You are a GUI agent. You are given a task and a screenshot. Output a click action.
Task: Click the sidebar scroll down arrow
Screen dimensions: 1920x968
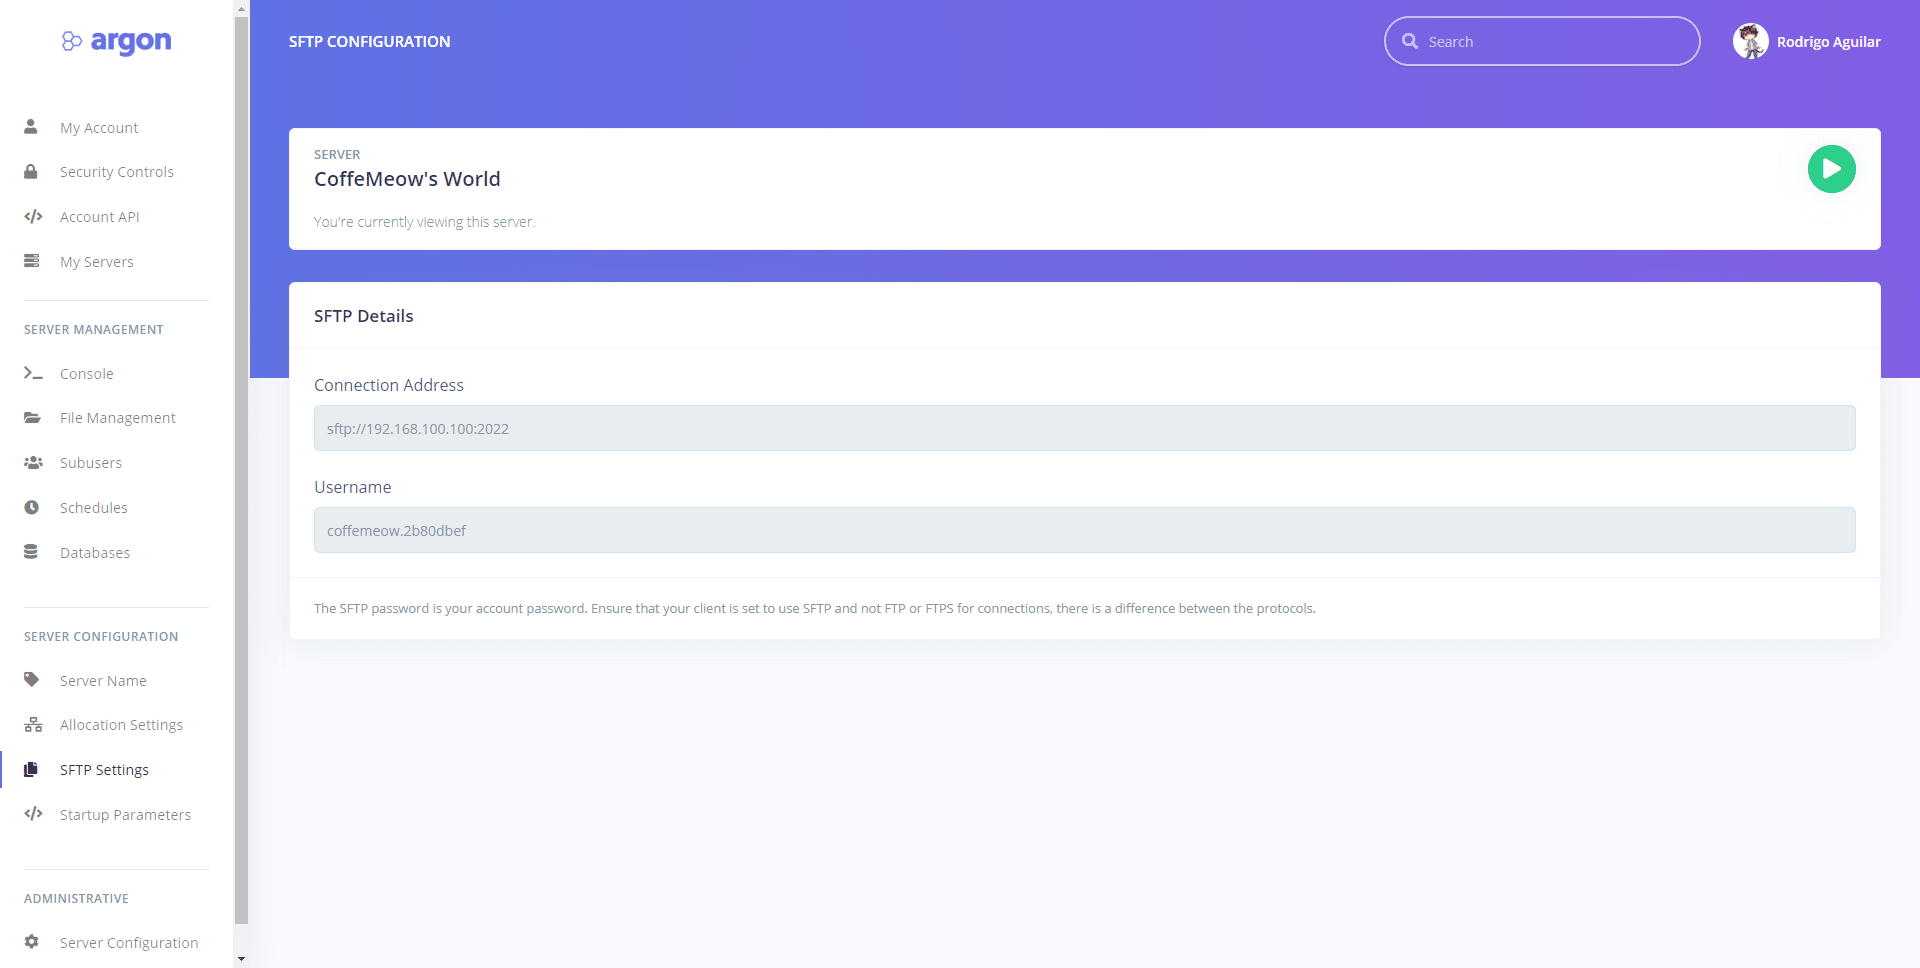click(x=241, y=959)
